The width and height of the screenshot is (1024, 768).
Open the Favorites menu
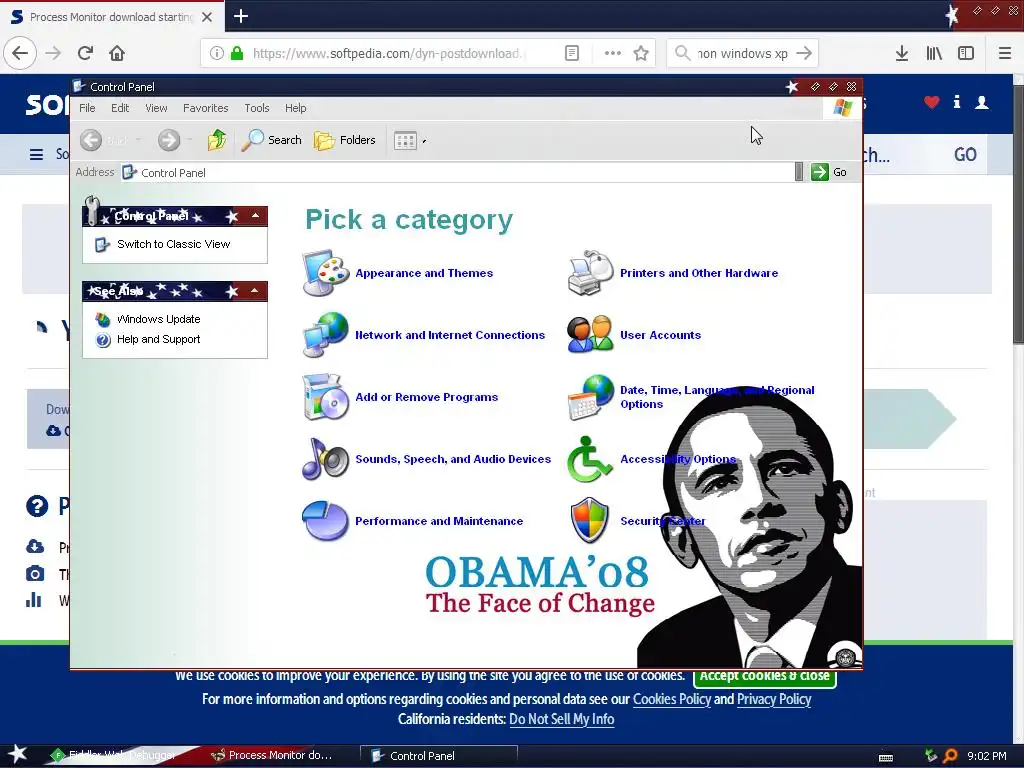205,108
